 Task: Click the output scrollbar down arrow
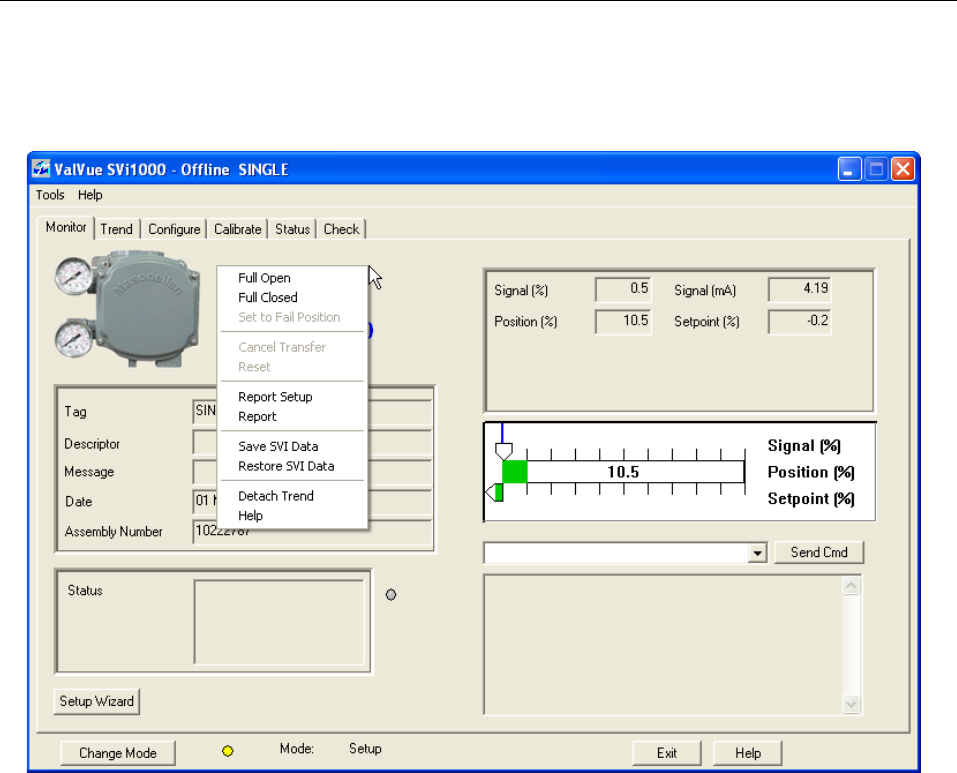[851, 704]
